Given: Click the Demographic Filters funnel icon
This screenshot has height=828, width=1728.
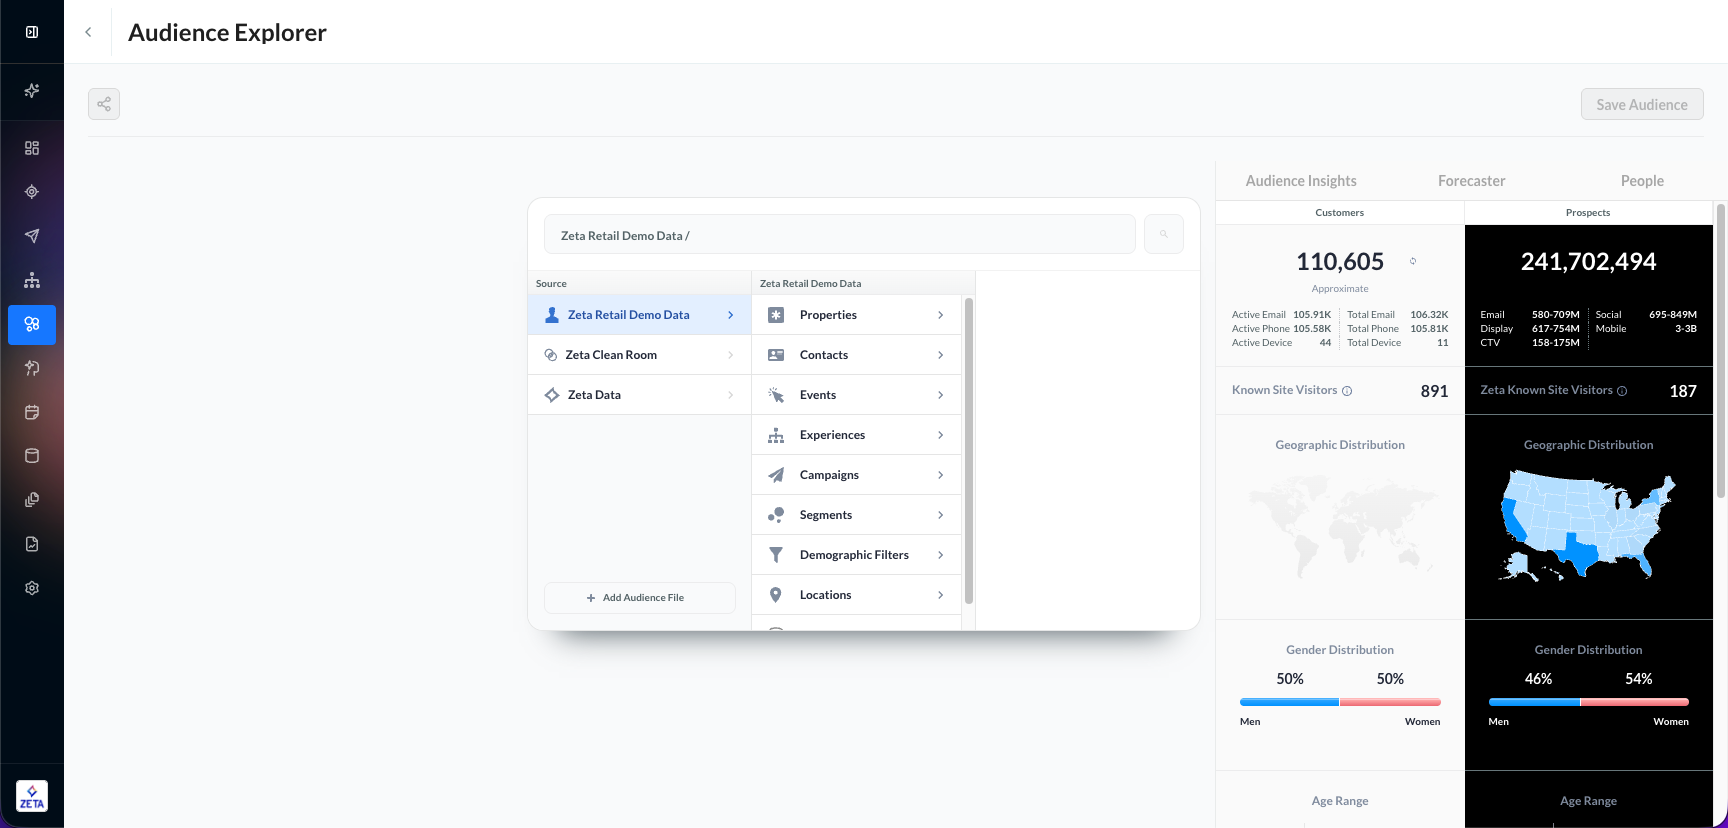Looking at the screenshot, I should [776, 555].
